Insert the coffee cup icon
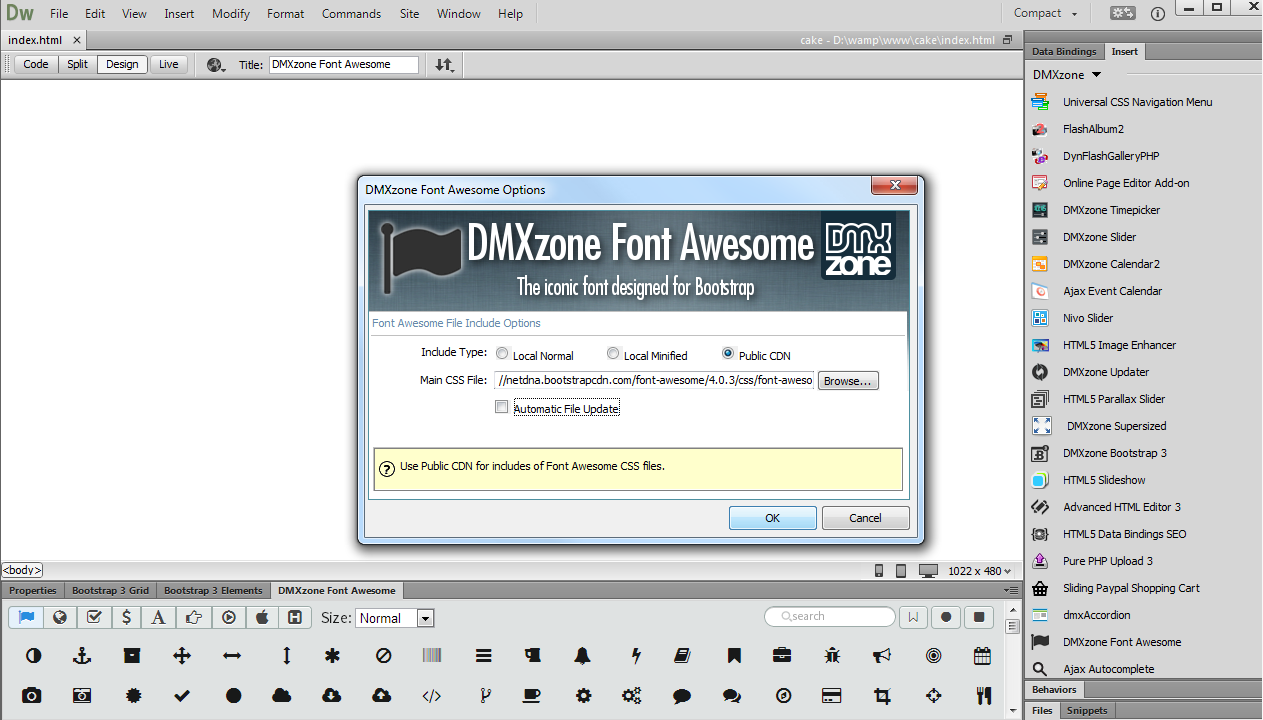The image size is (1263, 720). tap(532, 695)
